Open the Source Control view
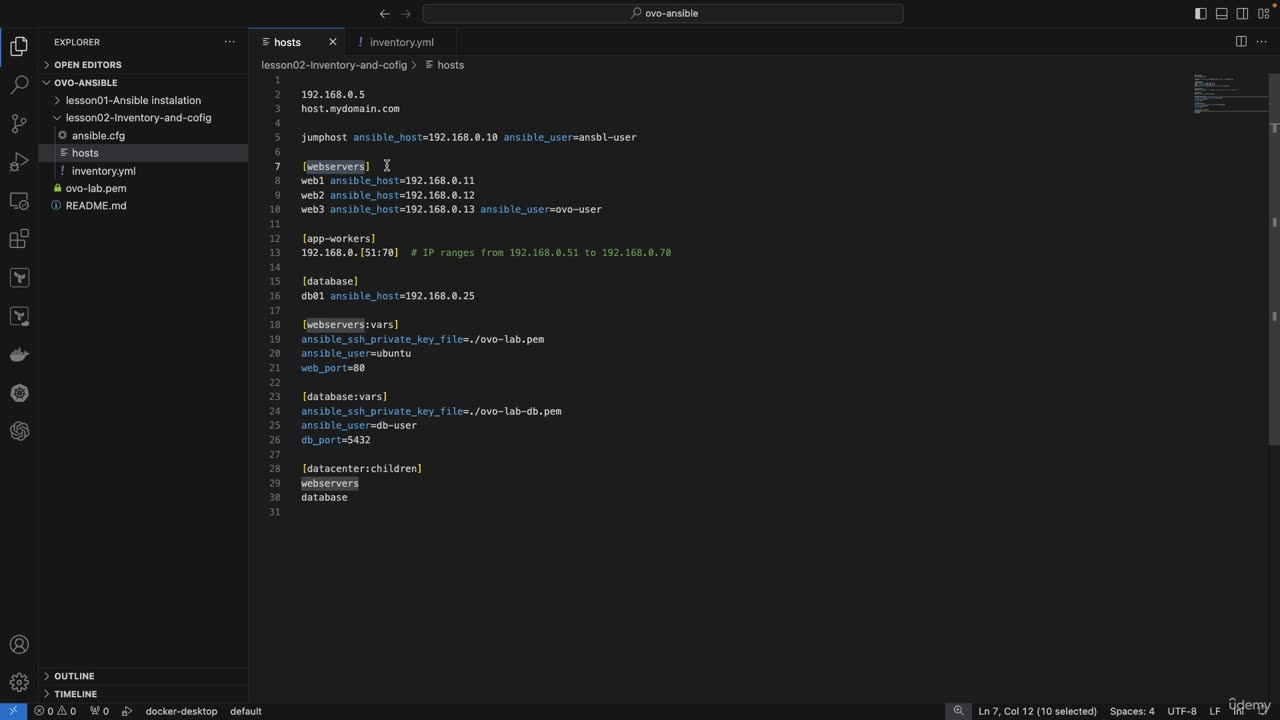 [x=19, y=123]
